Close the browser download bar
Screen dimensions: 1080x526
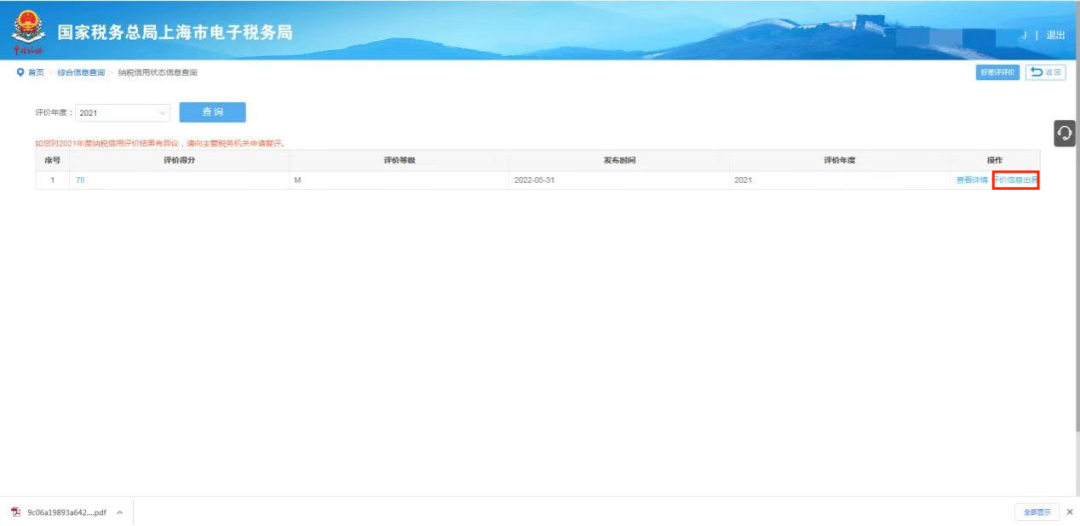[x=1070, y=512]
